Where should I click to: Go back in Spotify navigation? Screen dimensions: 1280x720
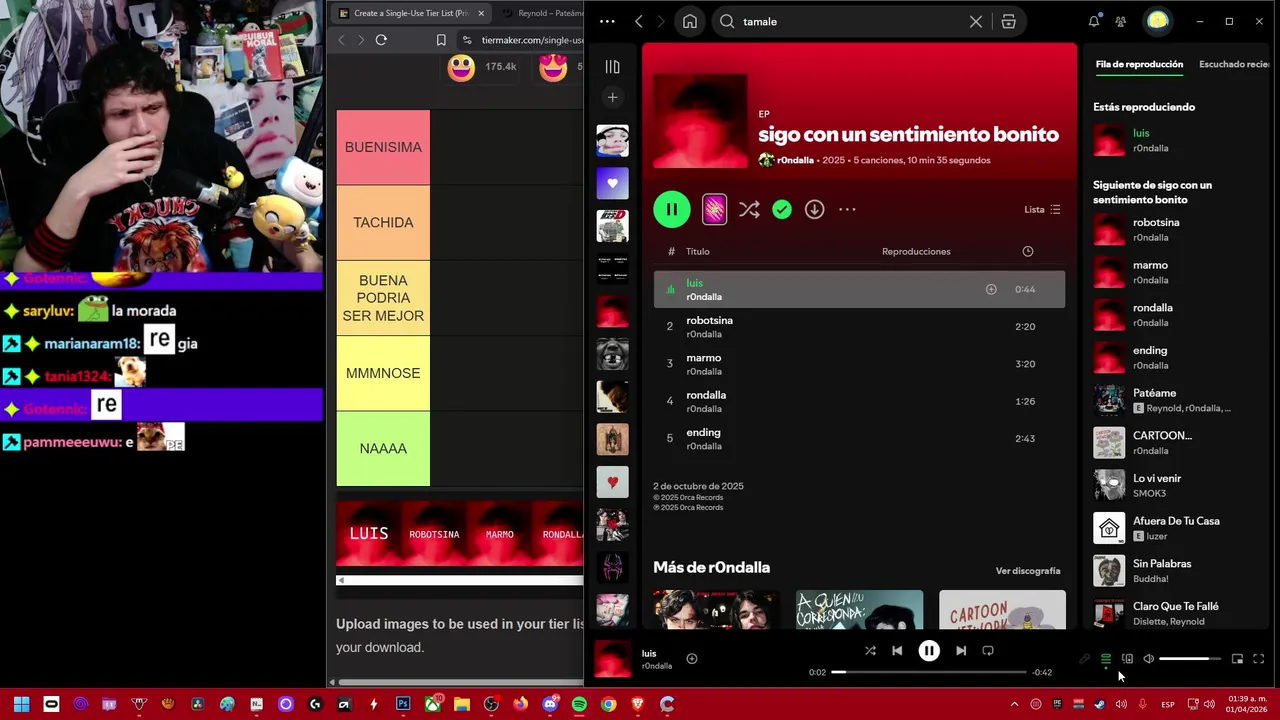pos(639,21)
